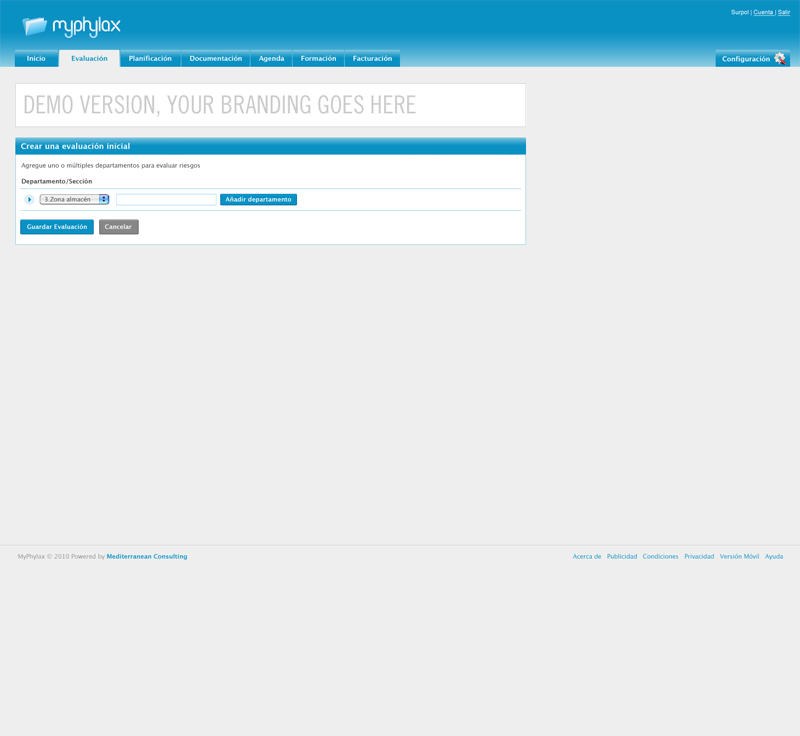Click the department name text field
This screenshot has width=800, height=736.
click(x=166, y=200)
